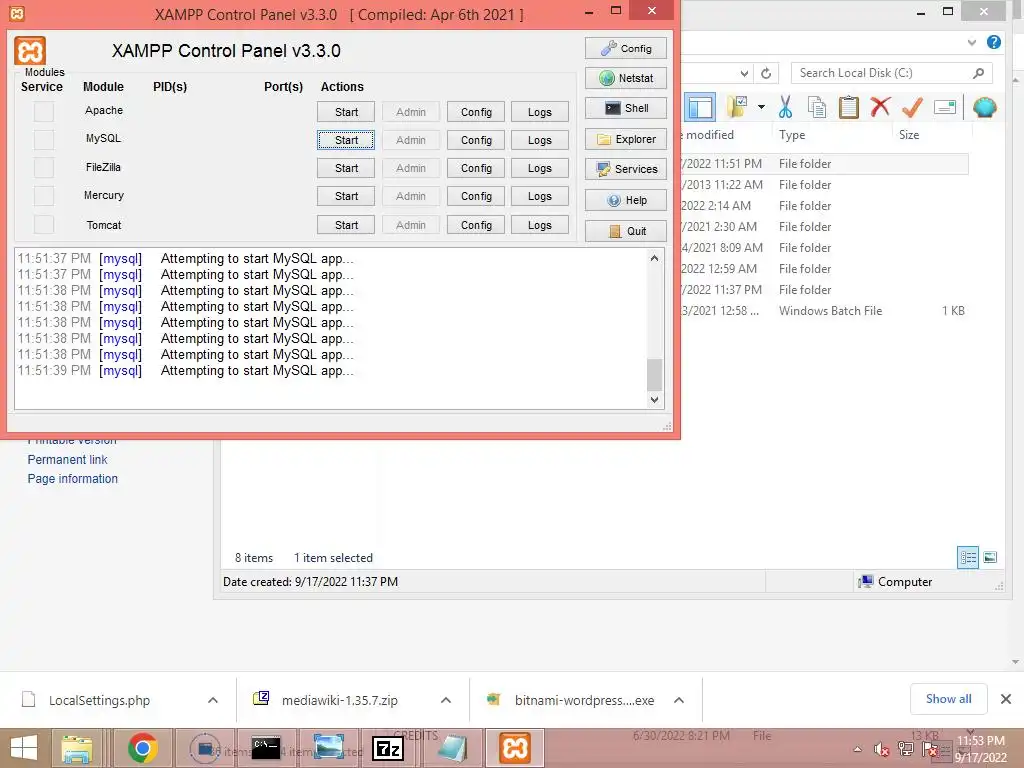Open Chrome from the taskbar

click(x=142, y=748)
